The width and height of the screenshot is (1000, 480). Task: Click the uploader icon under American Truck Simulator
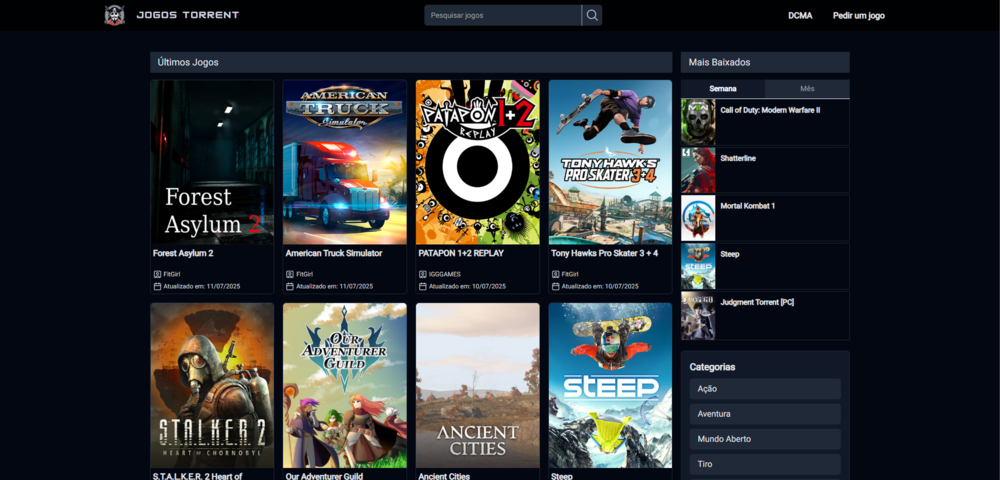click(x=290, y=274)
